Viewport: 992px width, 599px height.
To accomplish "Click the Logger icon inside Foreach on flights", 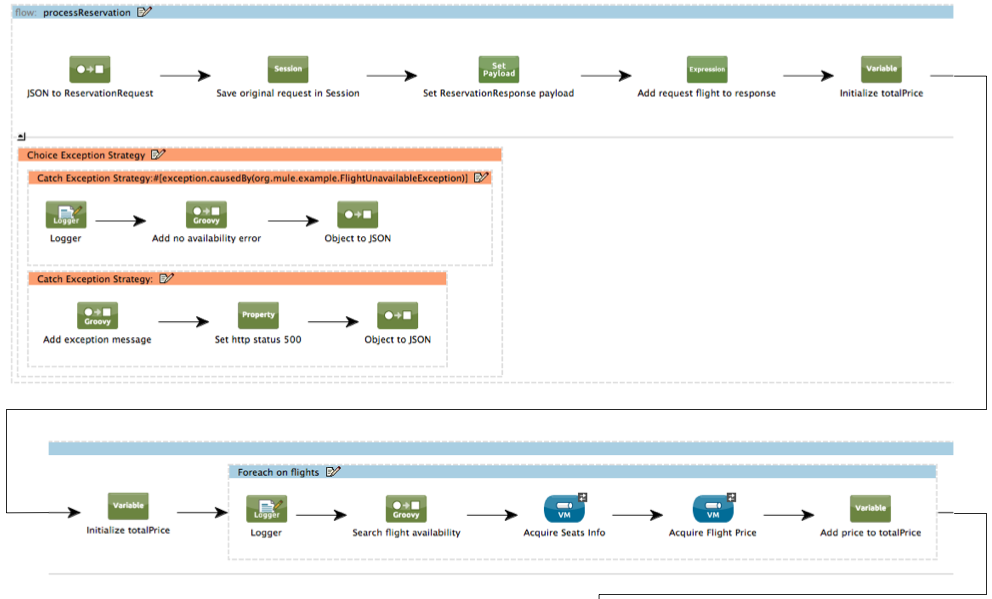I will pyautogui.click(x=264, y=508).
